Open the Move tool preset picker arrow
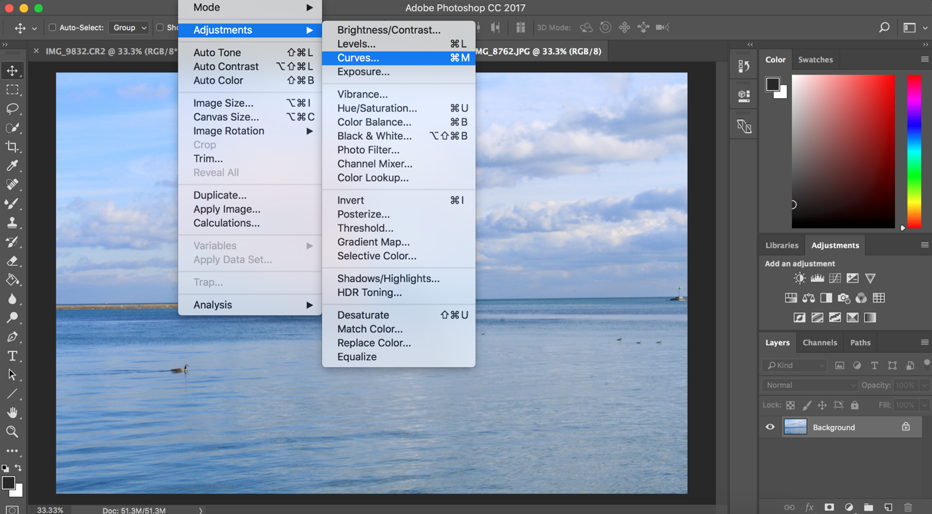 34,28
